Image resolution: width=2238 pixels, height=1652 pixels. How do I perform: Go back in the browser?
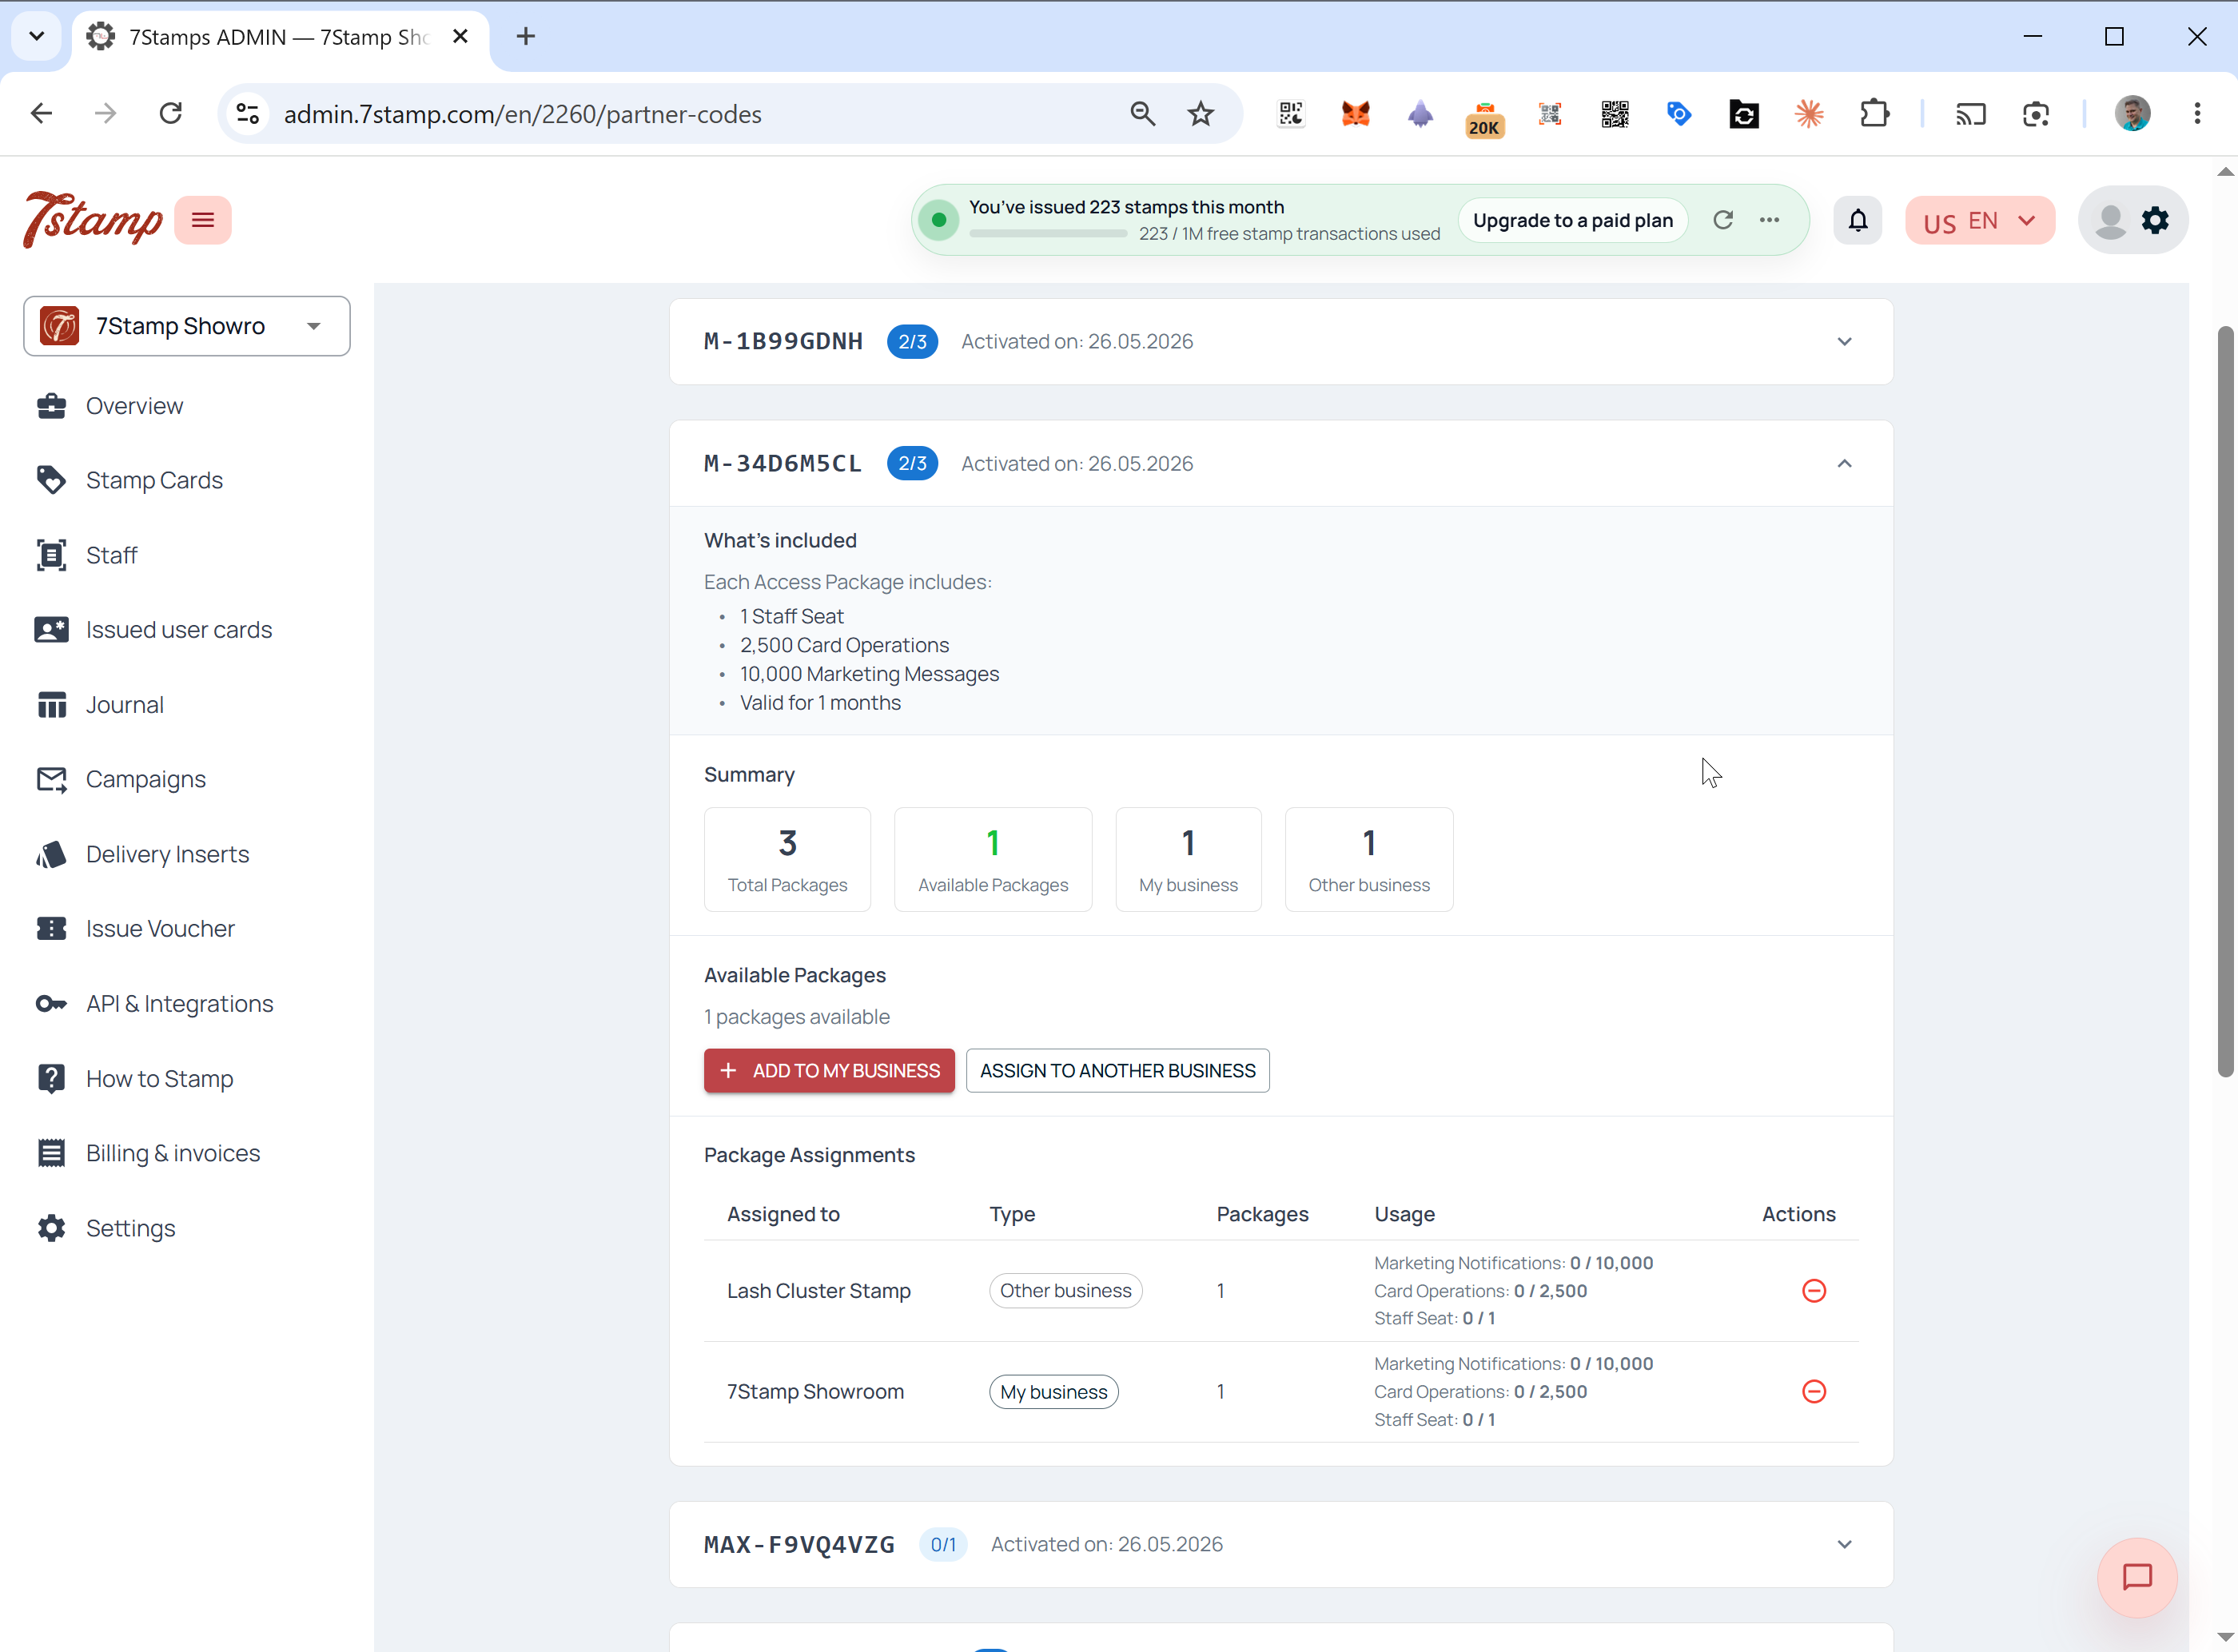41,114
